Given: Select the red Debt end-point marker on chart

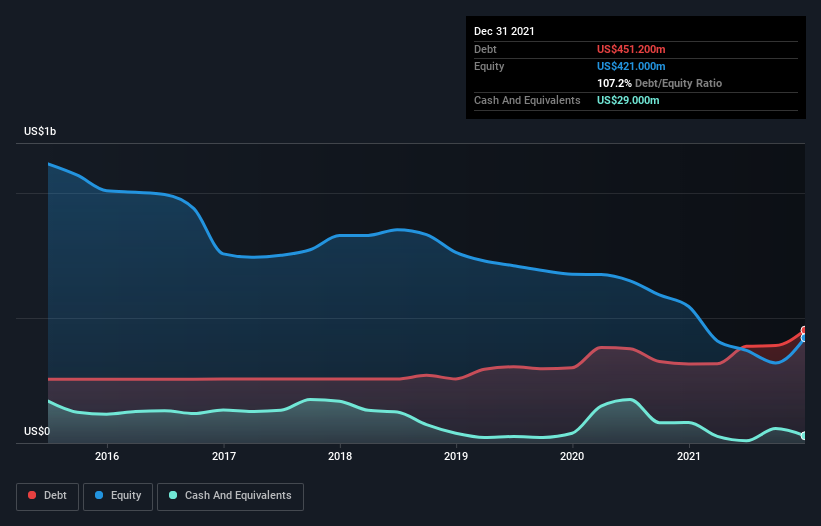Looking at the screenshot, I should [x=805, y=330].
